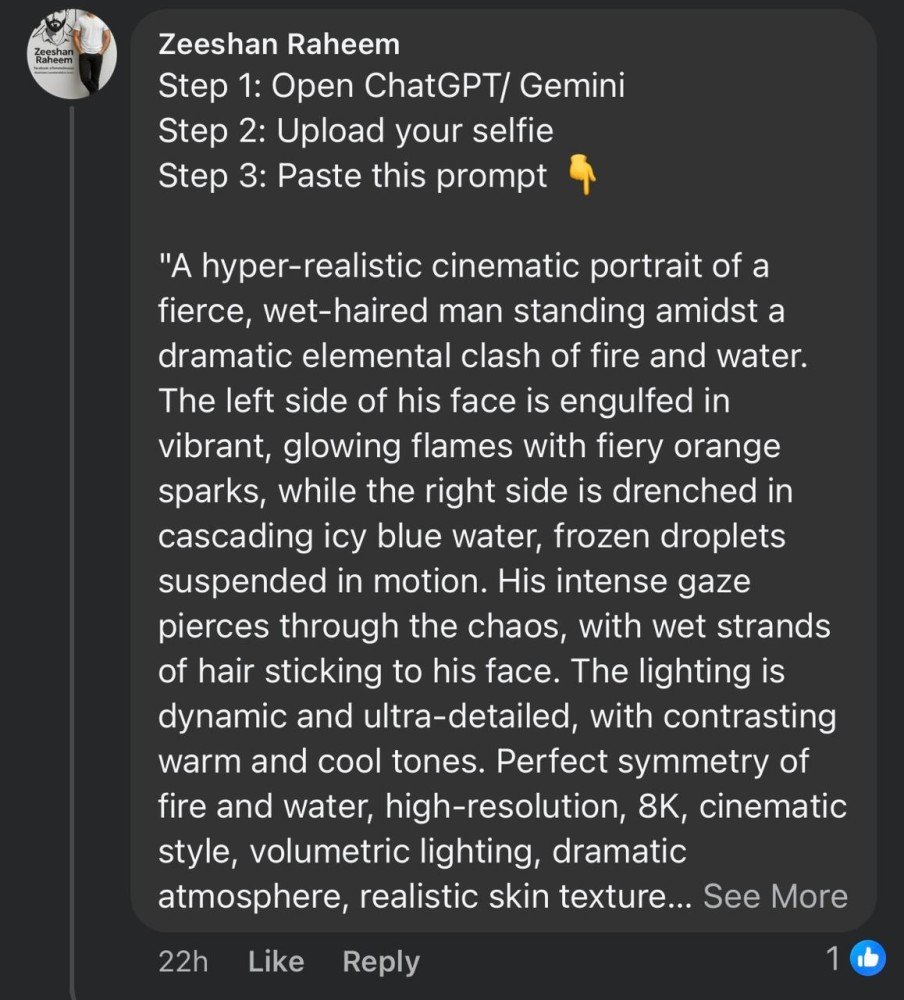904x1000 pixels.
Task: Click the Zeeshan Raheem commenter name
Action: tap(279, 44)
